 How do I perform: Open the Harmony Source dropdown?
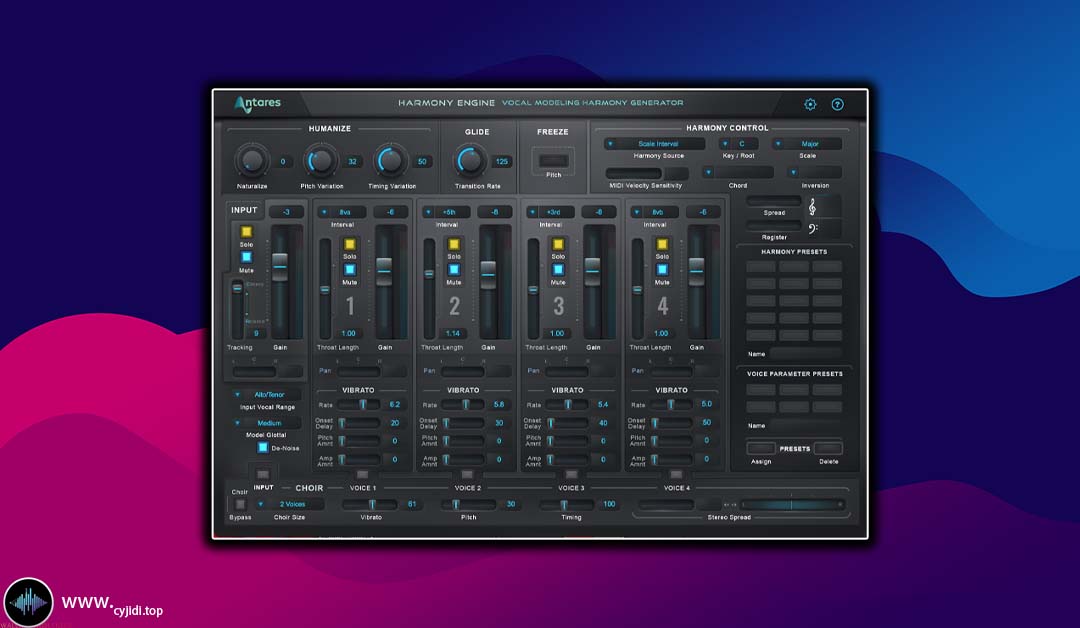(654, 144)
